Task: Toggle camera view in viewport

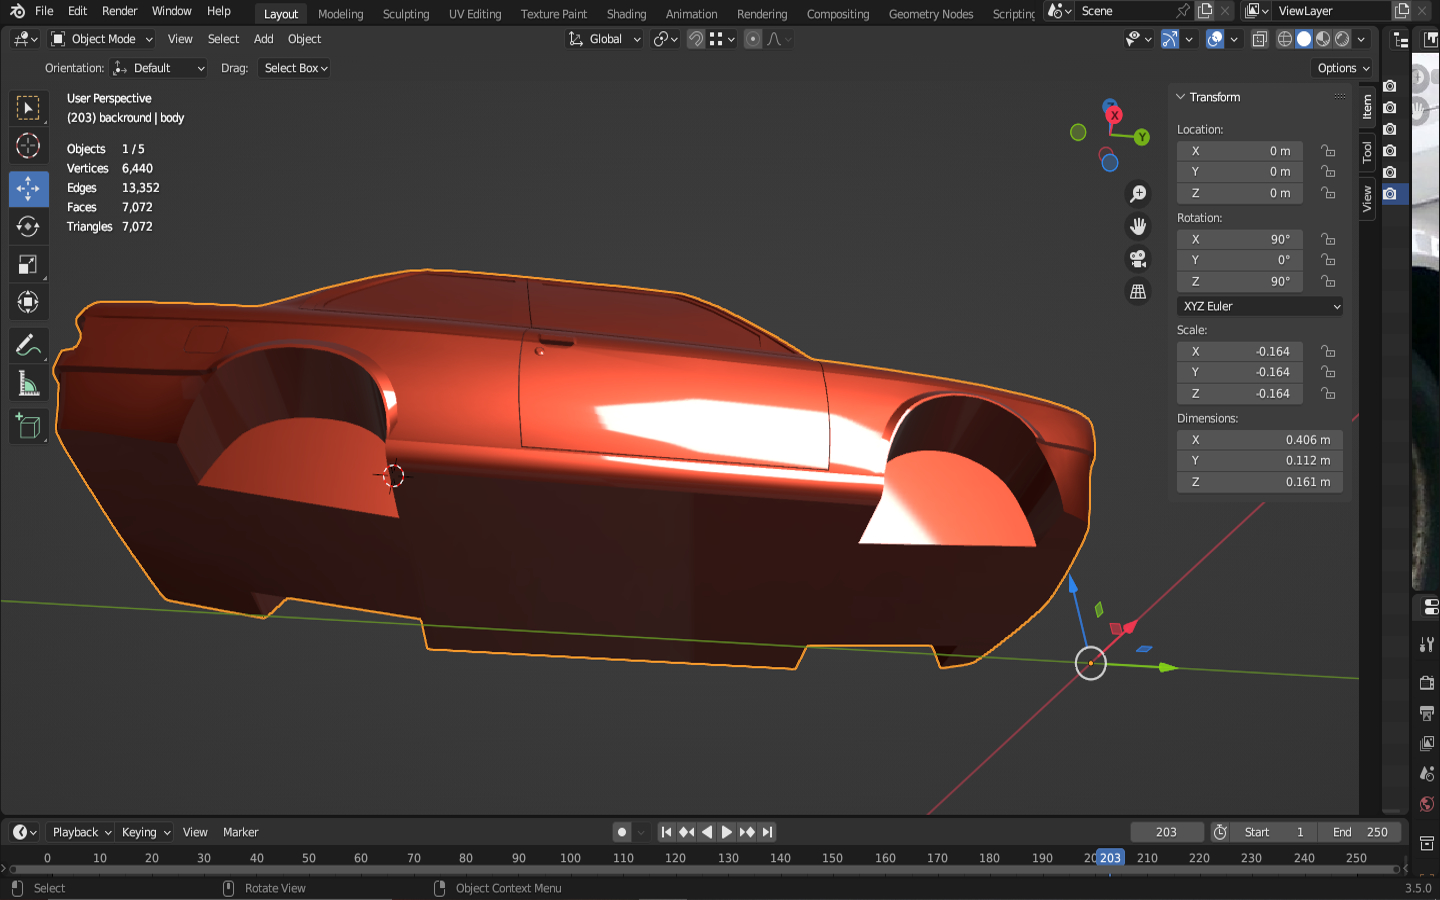Action: click(1138, 259)
